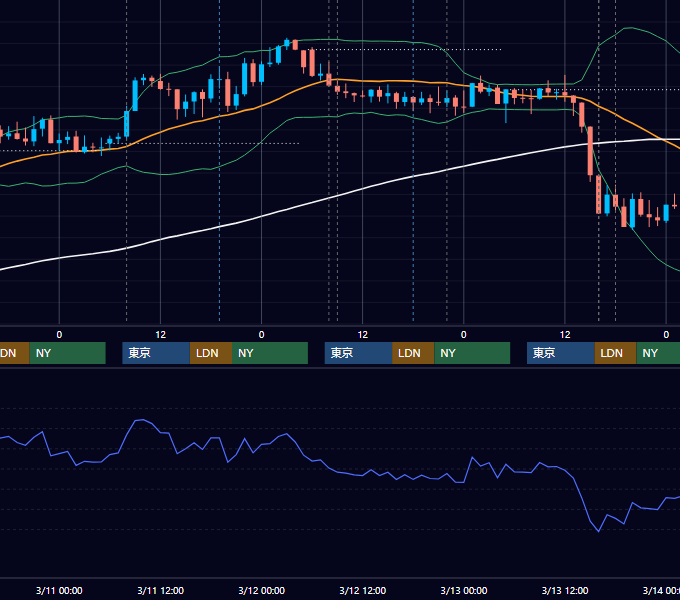Image resolution: width=680 pixels, height=600 pixels.
Task: Click the hour label 0 above 3/12 00:00
Action: (x=262, y=335)
